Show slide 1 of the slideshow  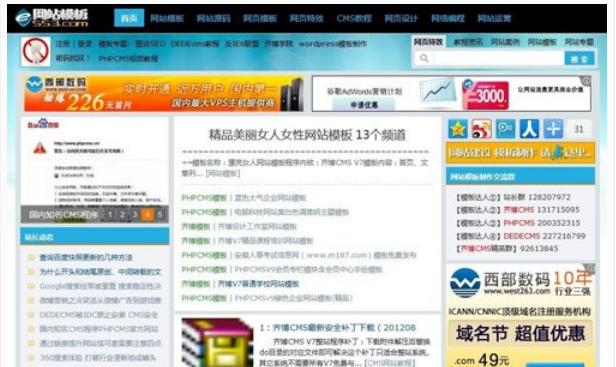tap(110, 215)
